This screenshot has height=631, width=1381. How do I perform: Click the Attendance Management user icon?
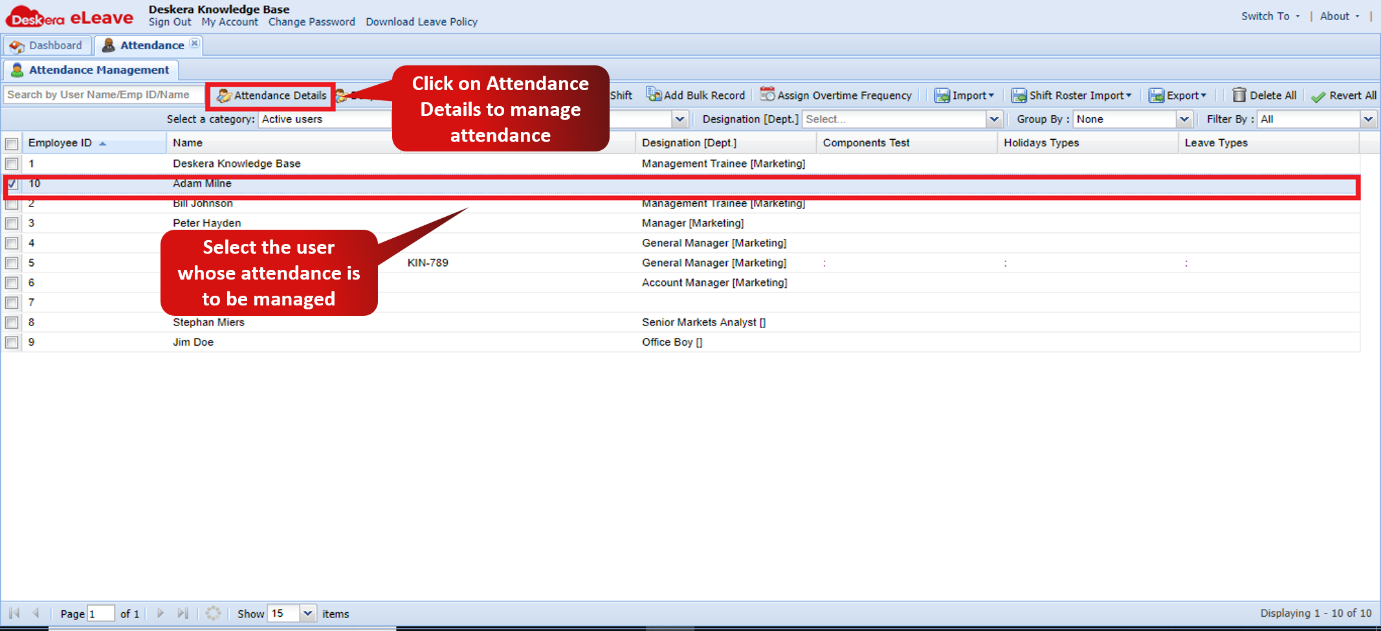(17, 70)
